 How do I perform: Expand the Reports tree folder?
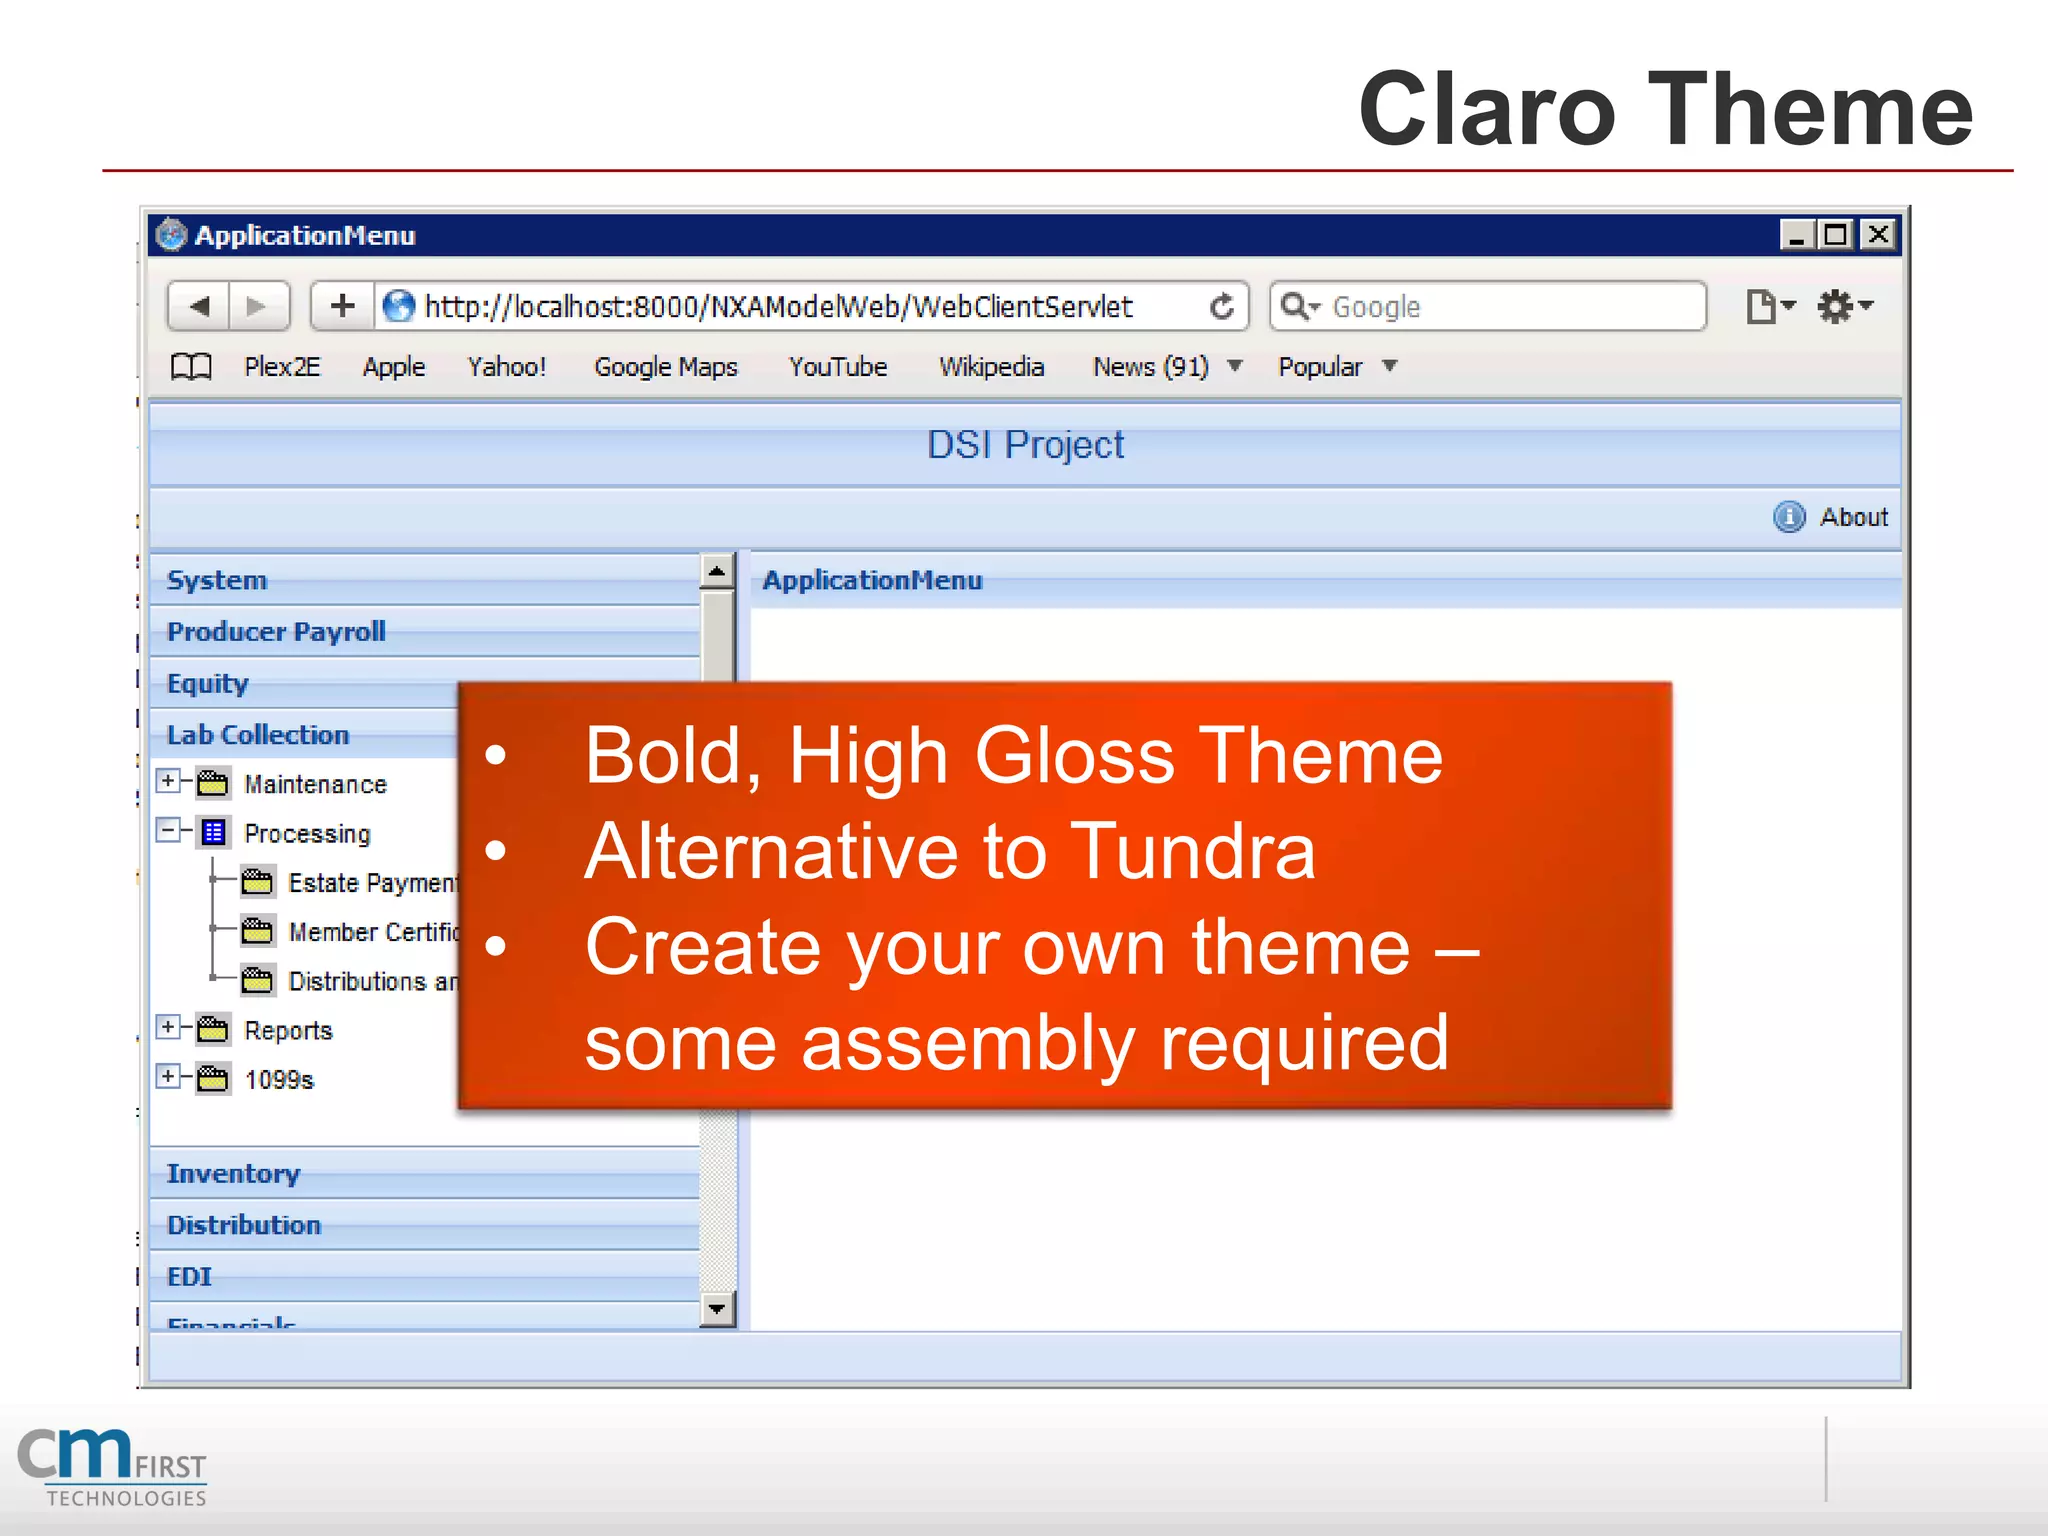(x=169, y=1028)
